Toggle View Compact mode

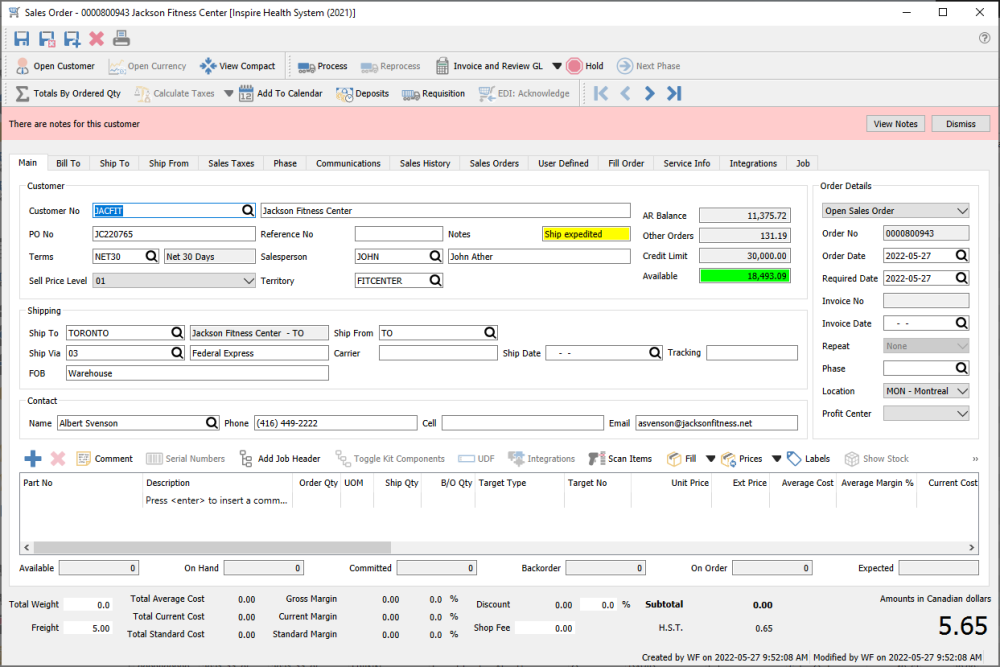point(237,66)
